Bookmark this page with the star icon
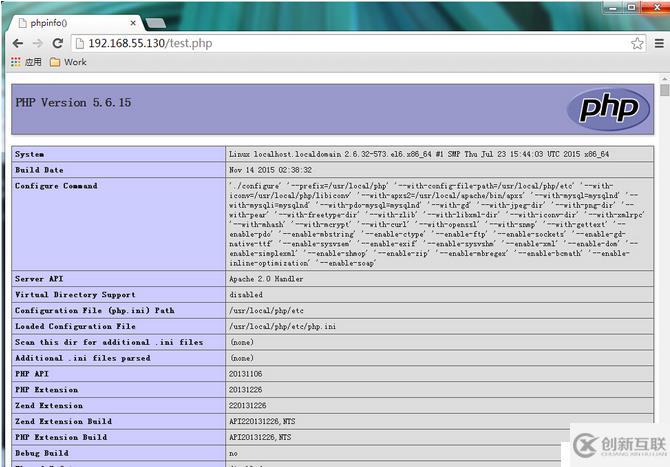The image size is (670, 467). (x=637, y=43)
